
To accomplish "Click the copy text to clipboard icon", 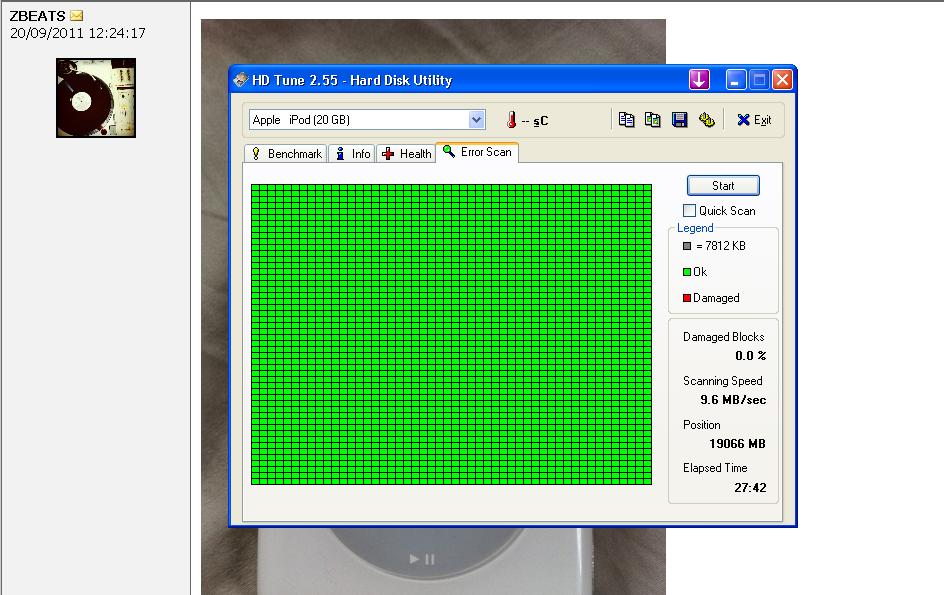I will (627, 120).
